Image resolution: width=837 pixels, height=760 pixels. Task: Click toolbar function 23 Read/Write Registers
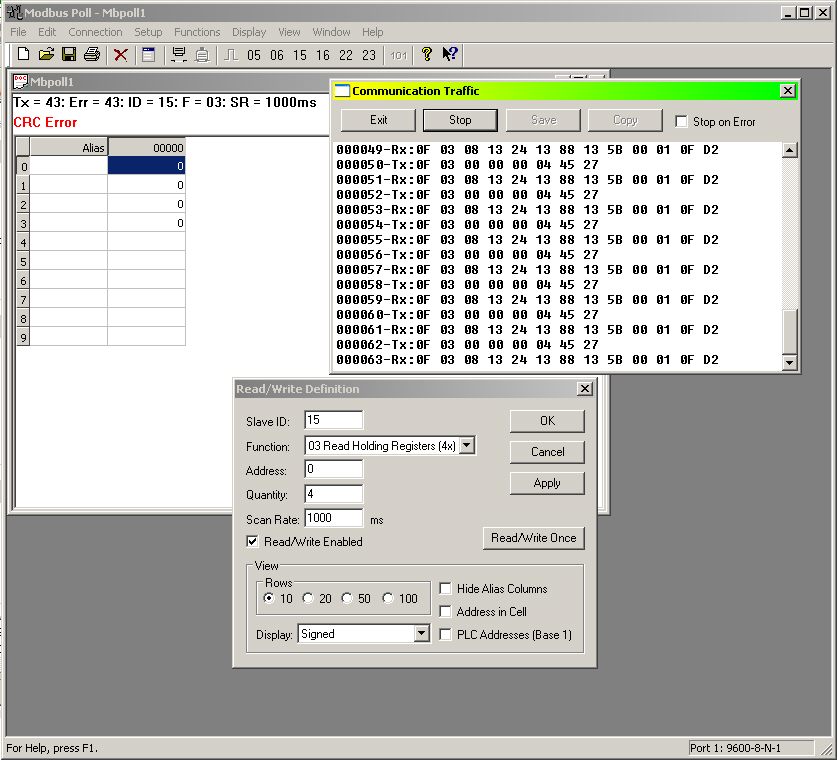(368, 55)
